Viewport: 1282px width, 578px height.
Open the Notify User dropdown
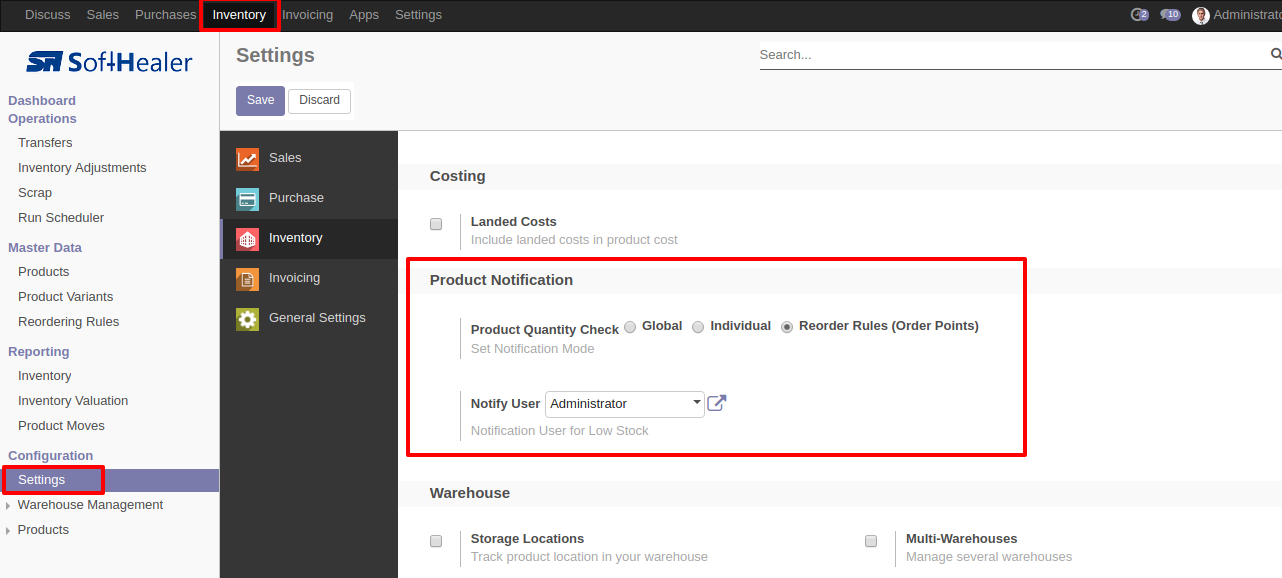[x=625, y=404]
